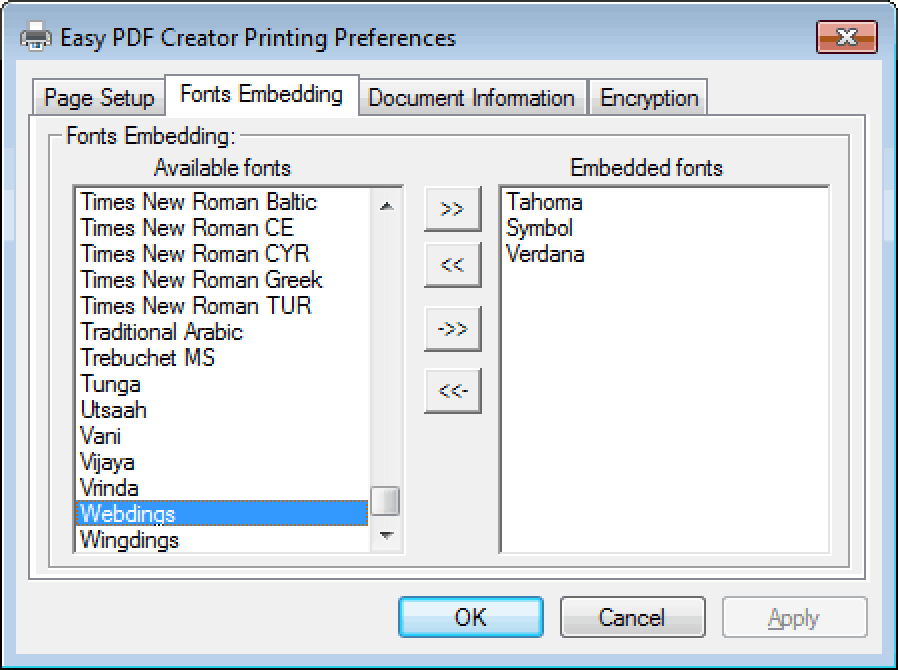This screenshot has height=670, width=898.
Task: Switch to the Page Setup tab
Action: tap(99, 97)
